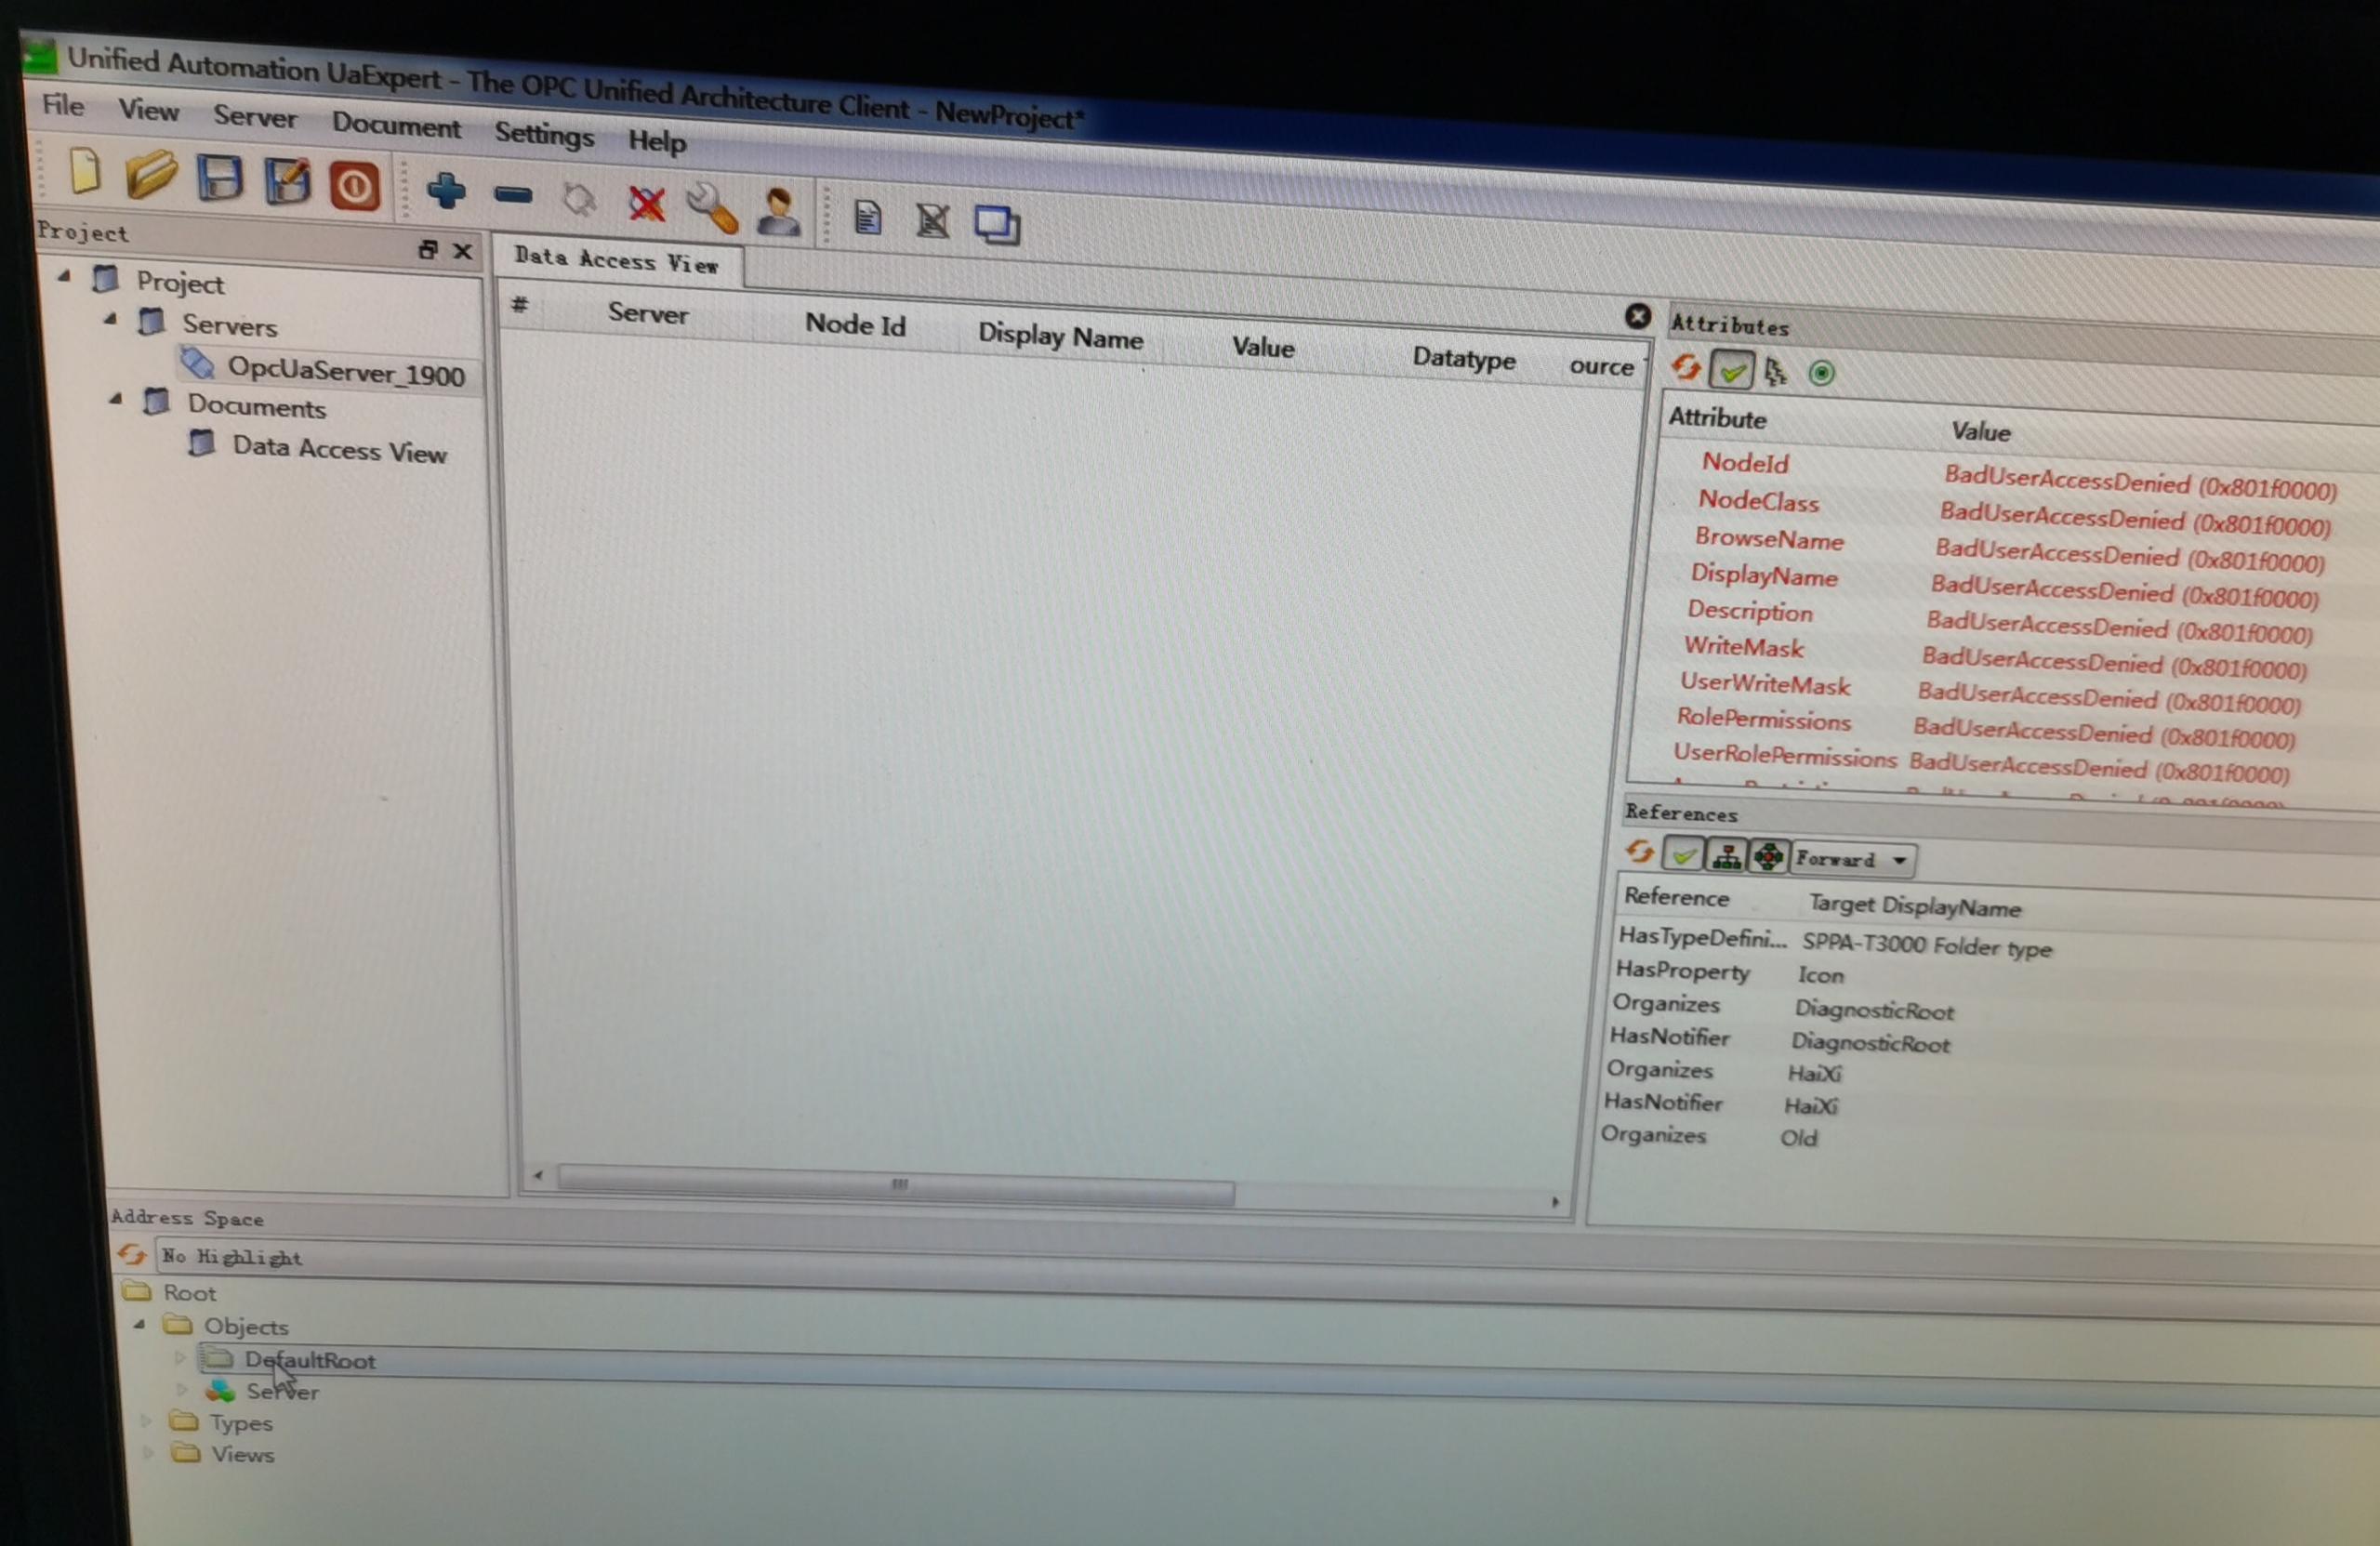2380x1546 pixels.
Task: Enable highlight mode with the green target icon
Action: (x=1822, y=373)
